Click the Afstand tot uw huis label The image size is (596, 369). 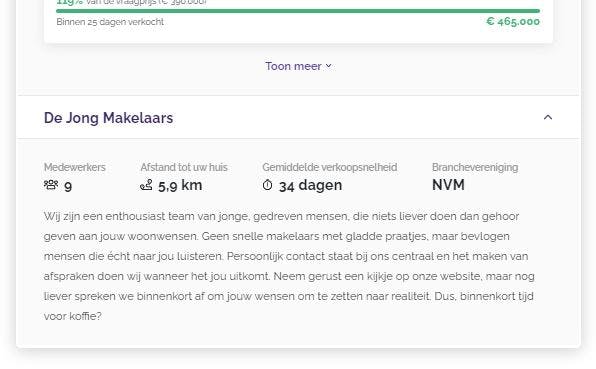tap(184, 167)
